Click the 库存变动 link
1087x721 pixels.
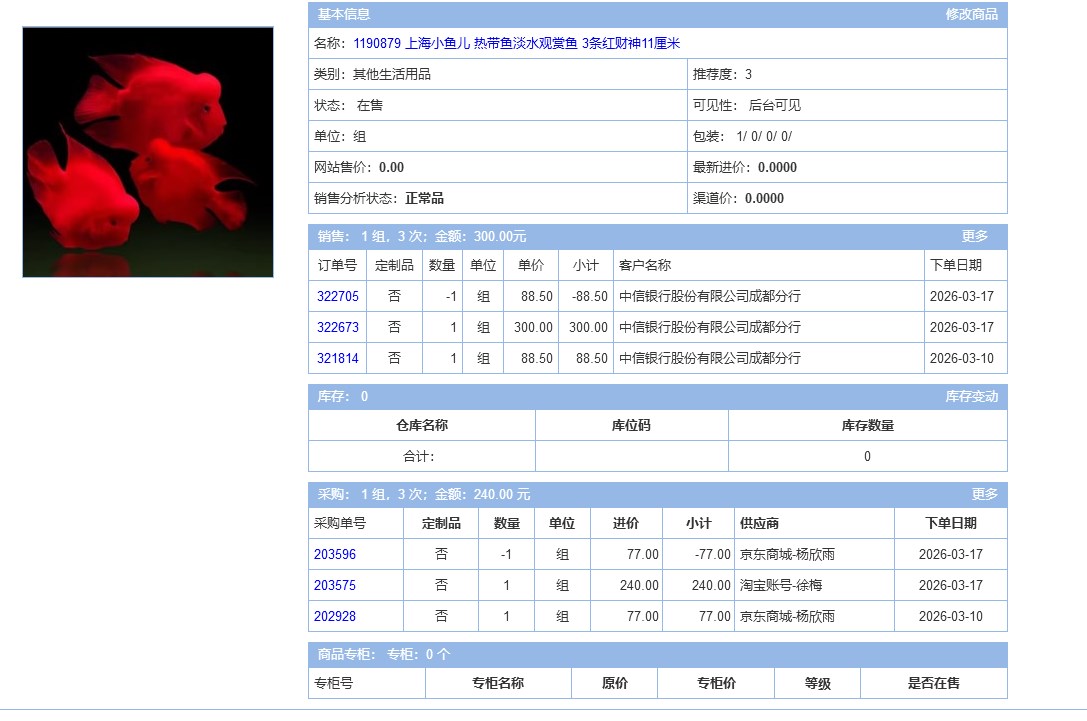click(x=971, y=397)
